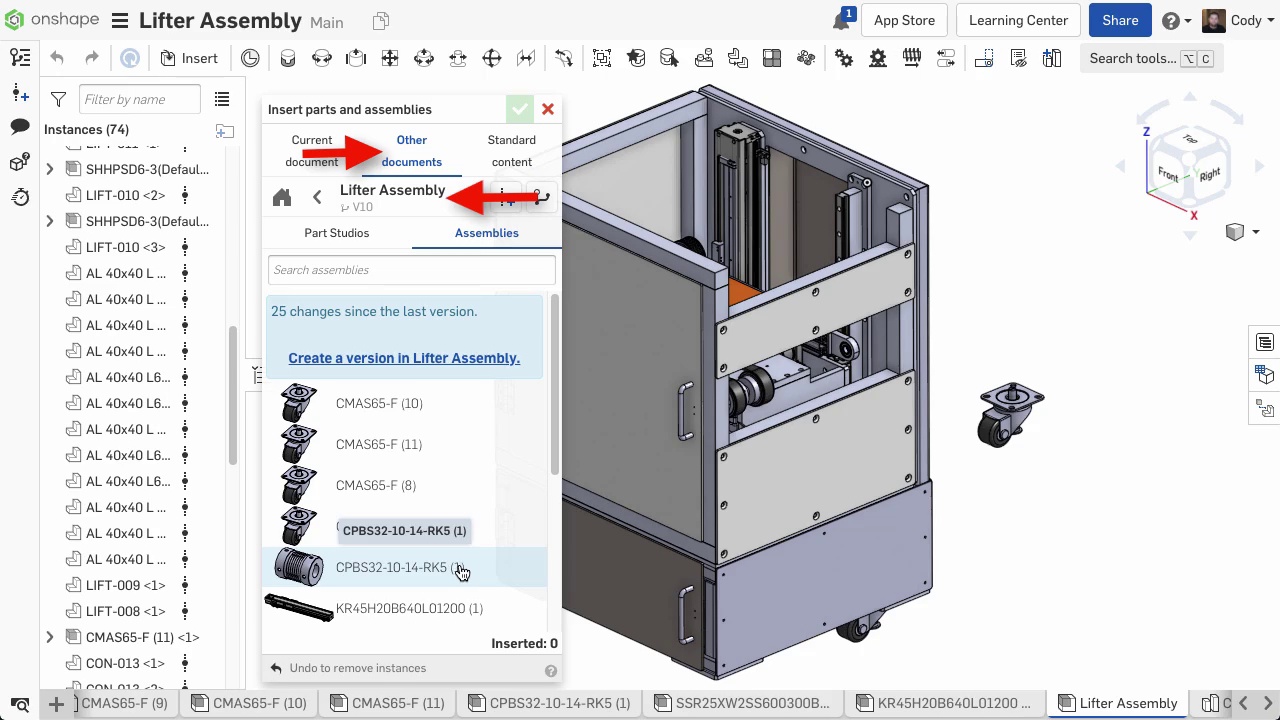
Task: Focus the Search assemblies field
Action: (x=411, y=270)
